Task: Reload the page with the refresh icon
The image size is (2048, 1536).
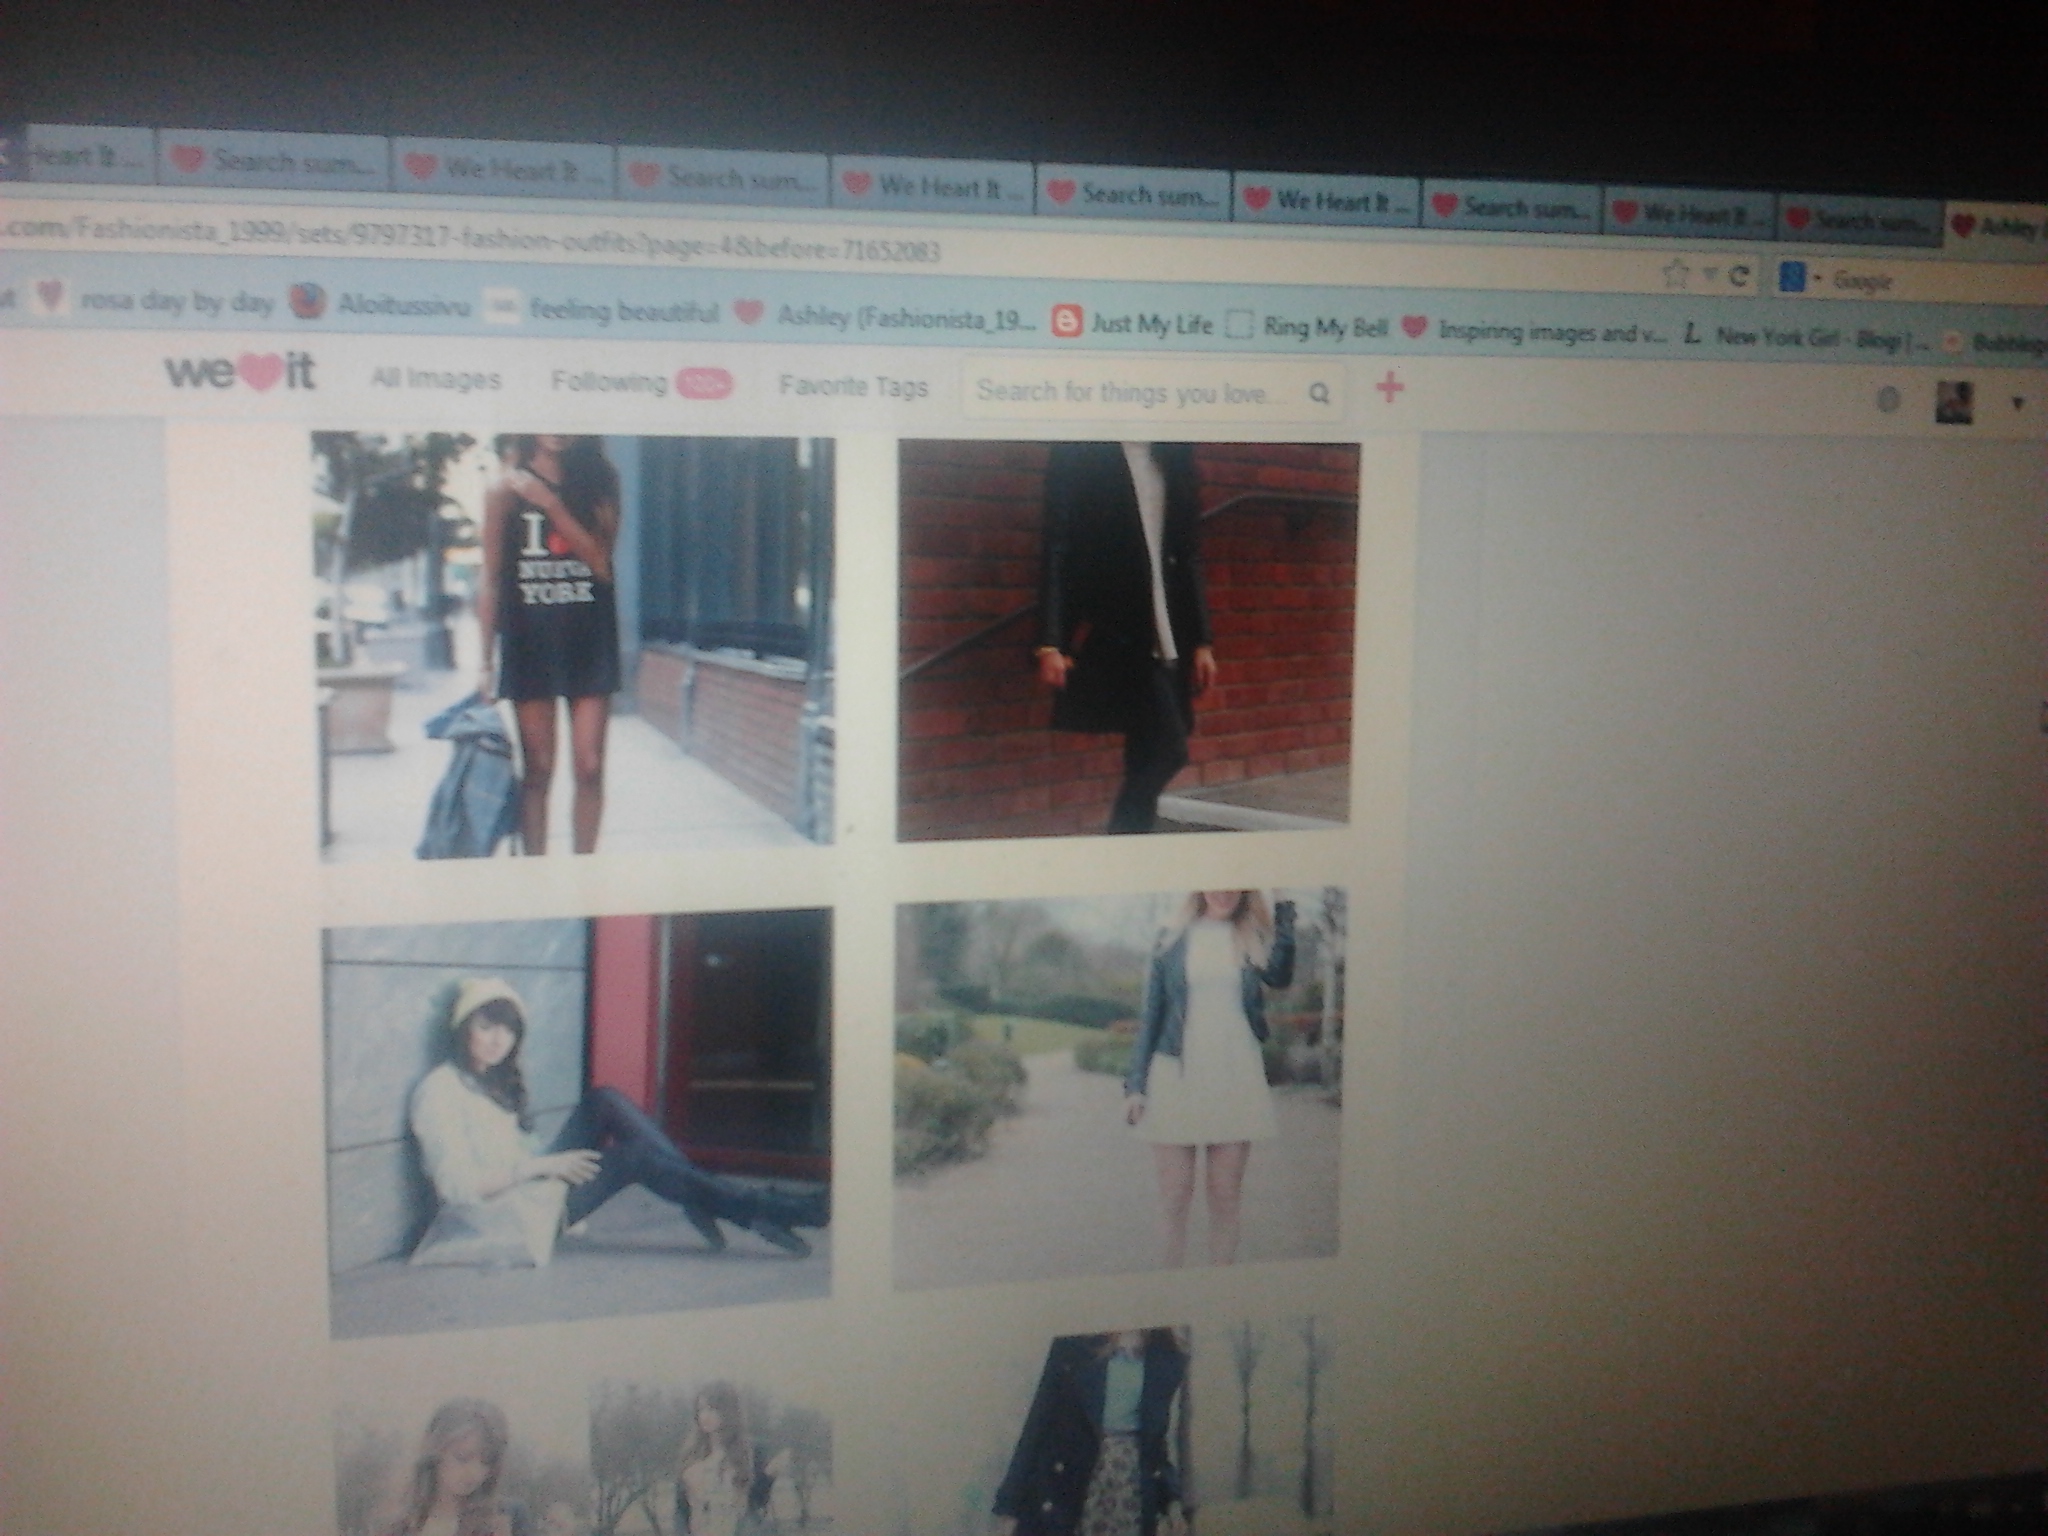Action: [1738, 277]
